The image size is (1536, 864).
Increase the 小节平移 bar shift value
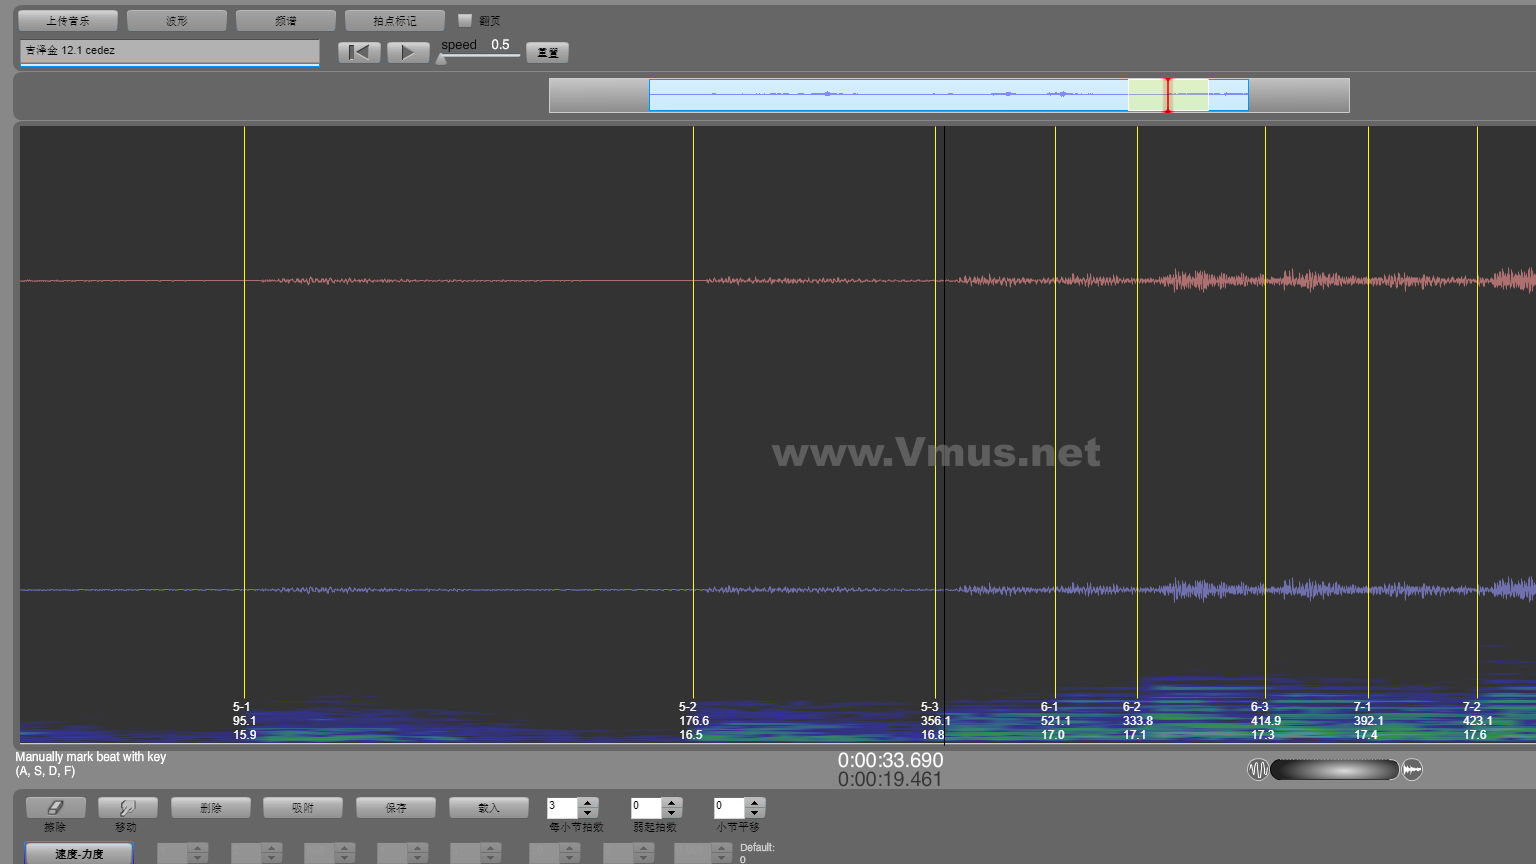755,802
